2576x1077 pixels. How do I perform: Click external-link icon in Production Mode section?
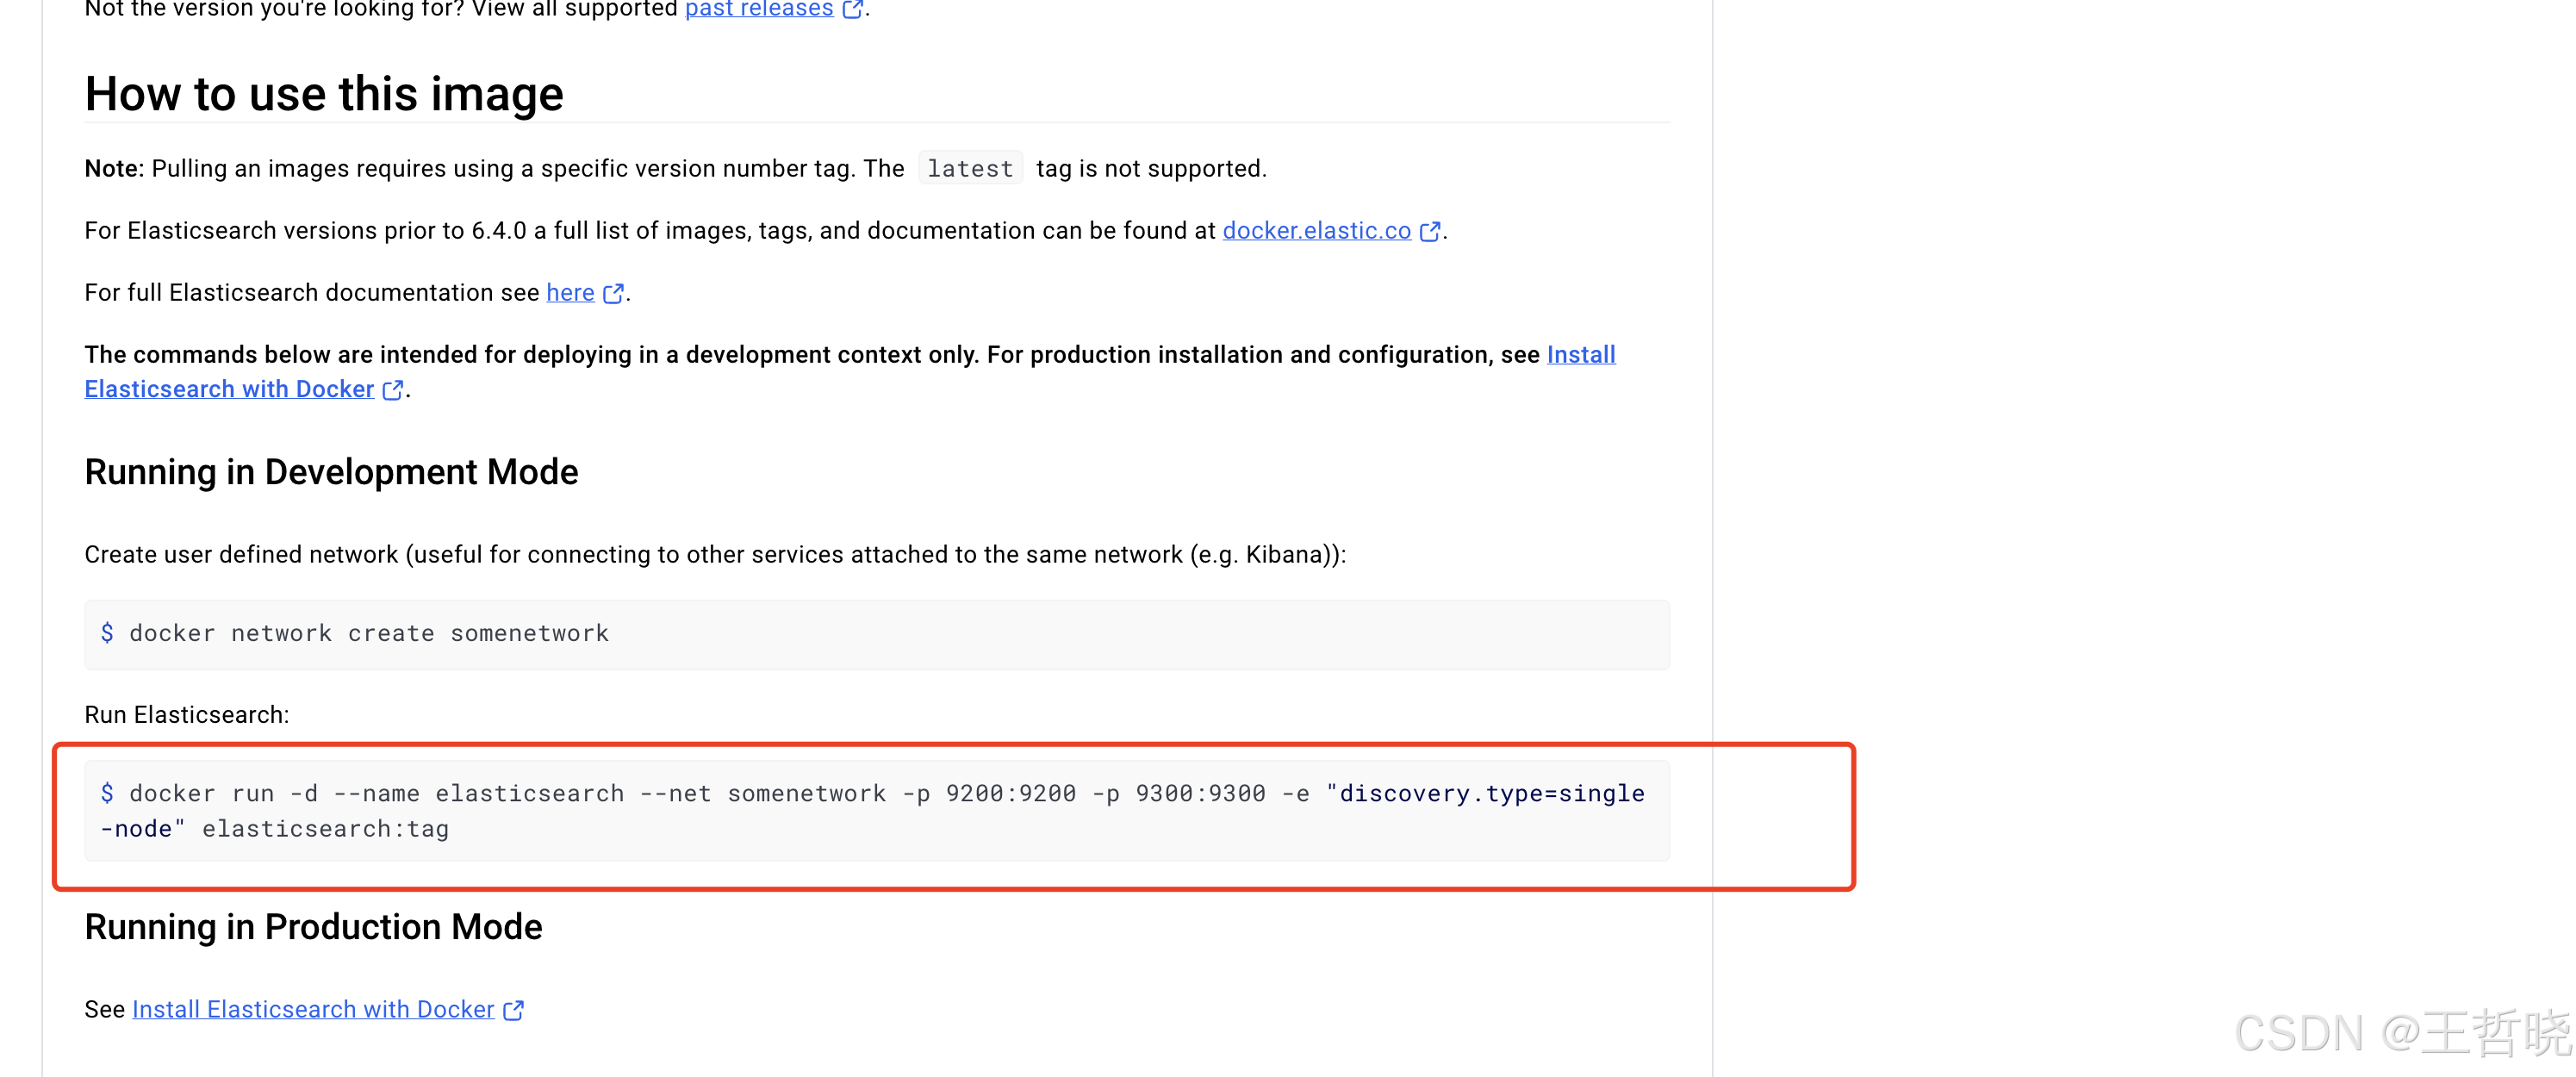coord(513,1011)
